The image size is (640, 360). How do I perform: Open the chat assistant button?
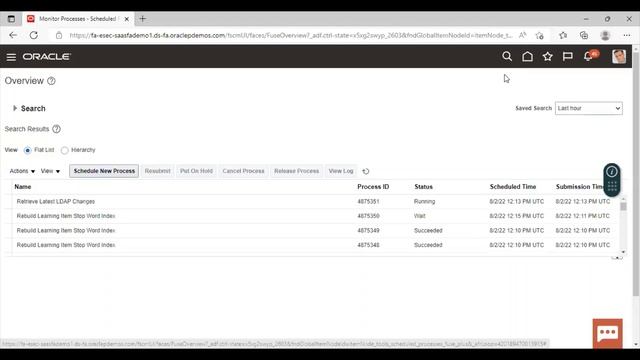tap(607, 333)
